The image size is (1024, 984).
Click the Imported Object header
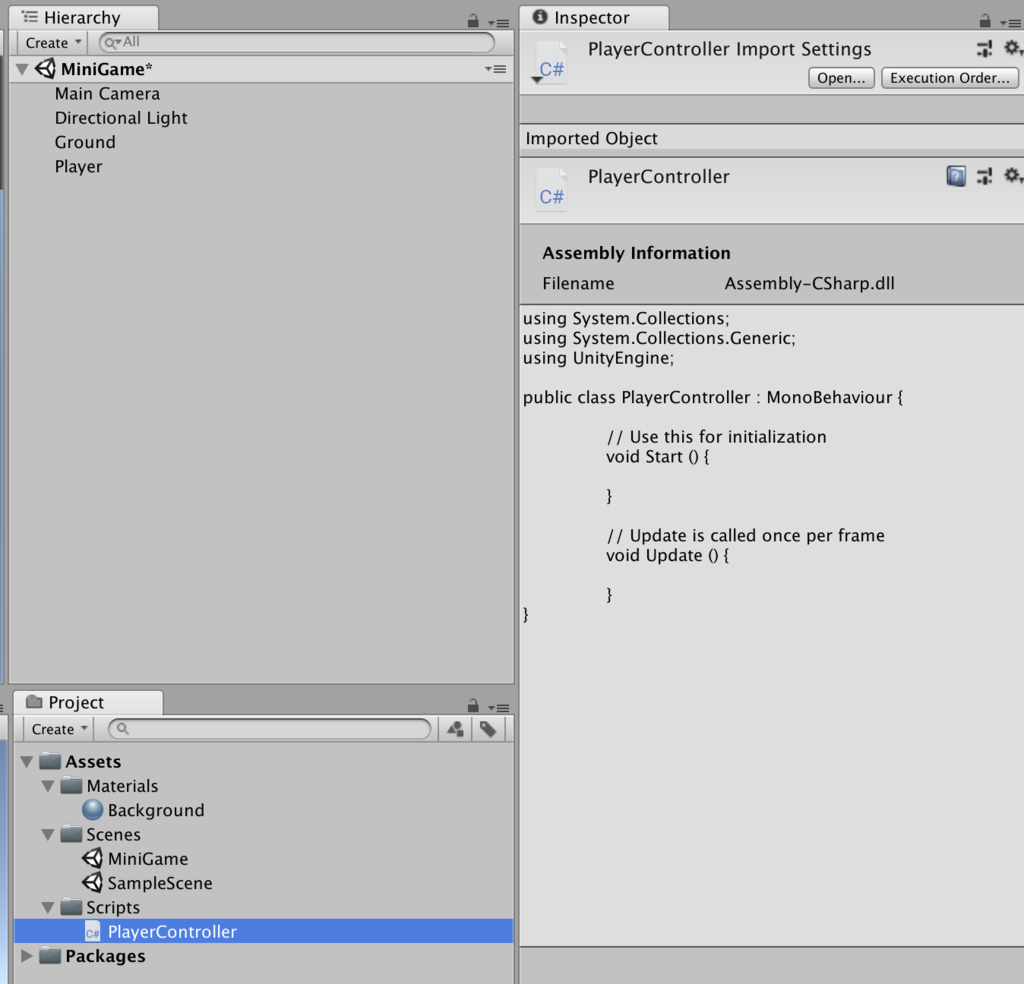coord(591,138)
